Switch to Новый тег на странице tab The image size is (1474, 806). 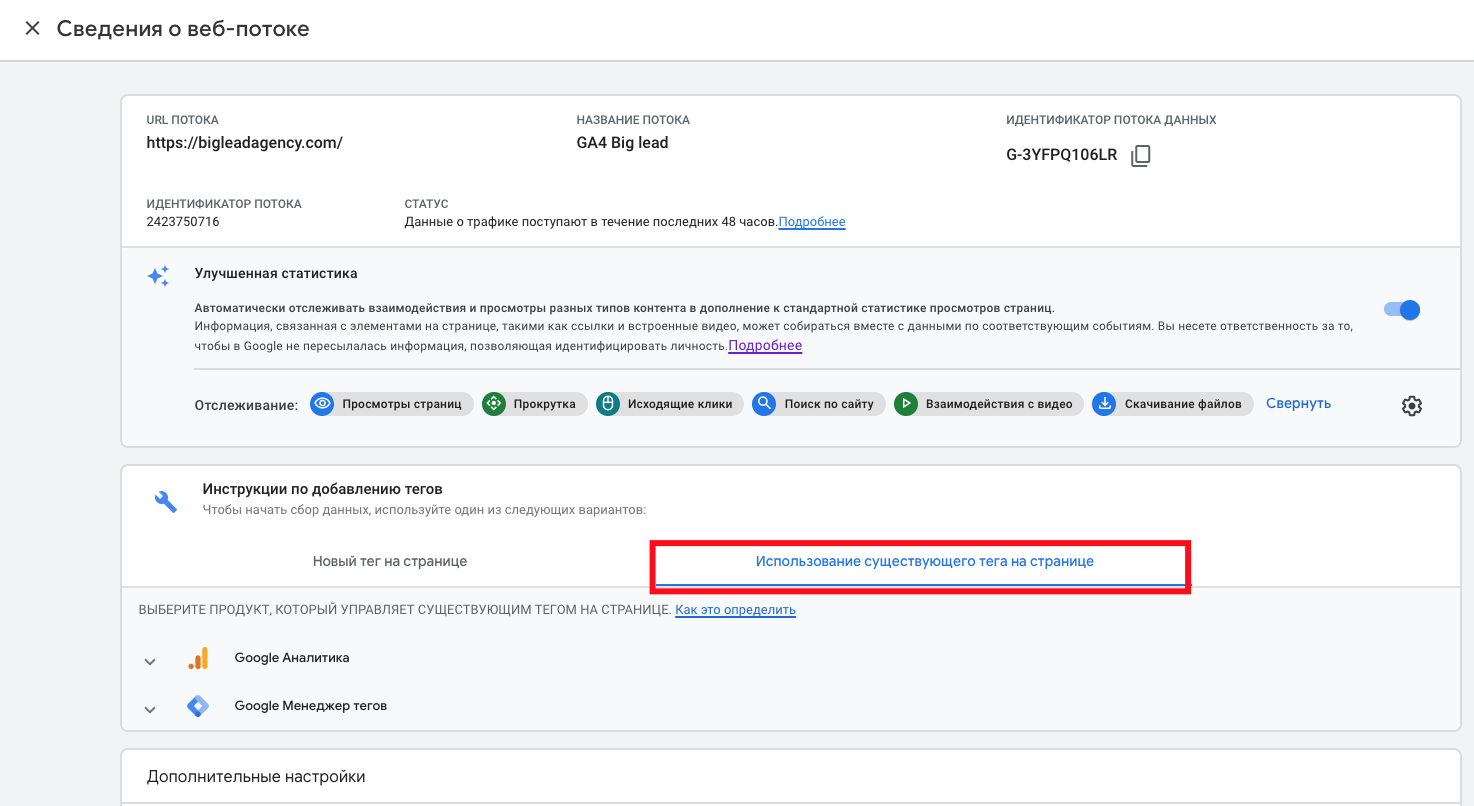coord(390,561)
